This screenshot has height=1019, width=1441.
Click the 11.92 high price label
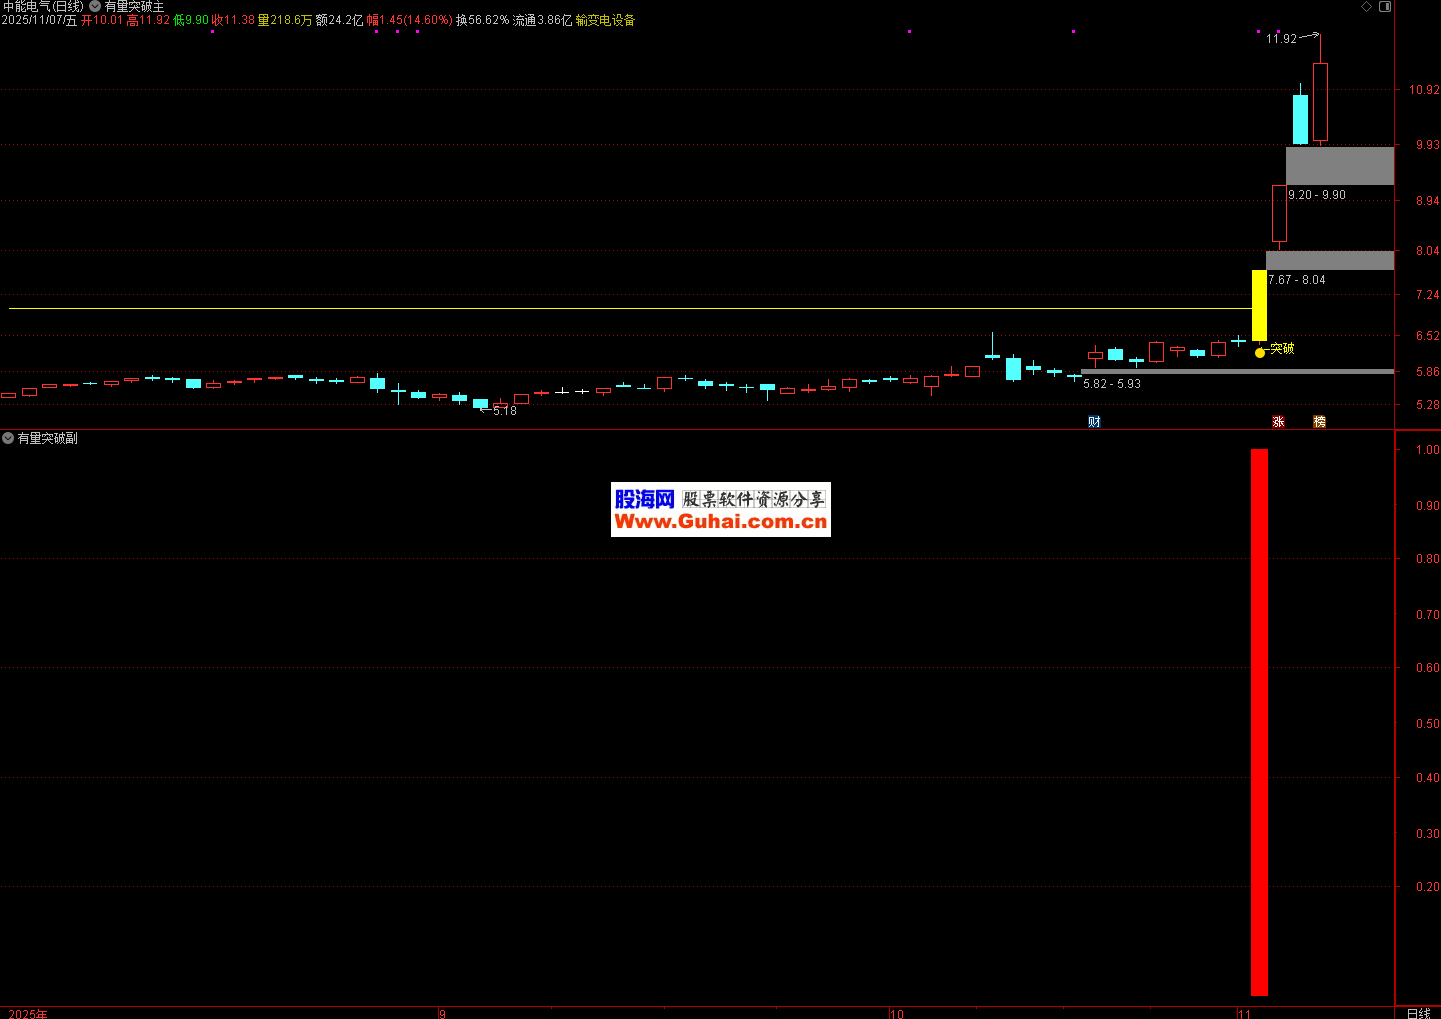click(1281, 39)
